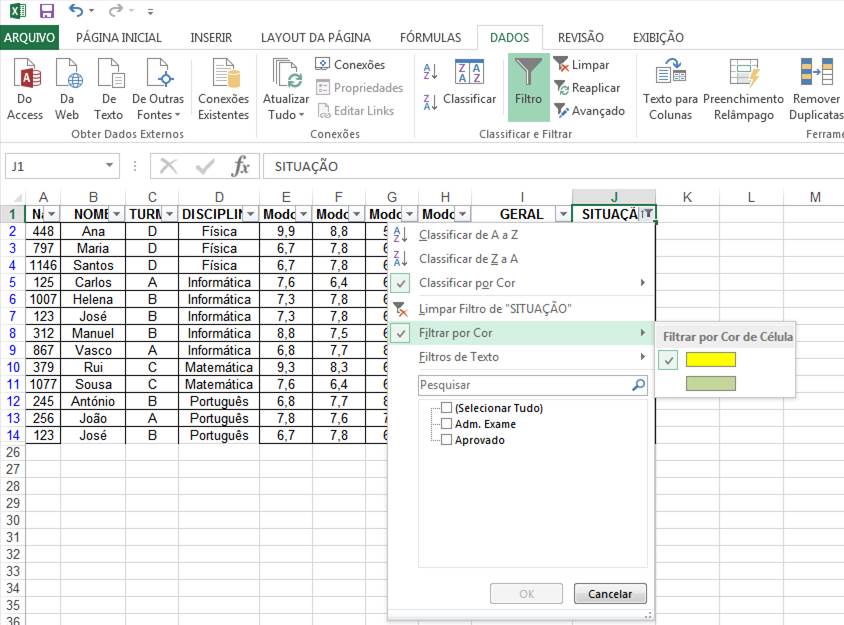The image size is (844, 625).
Task: Import data Do Access
Action: point(25,89)
